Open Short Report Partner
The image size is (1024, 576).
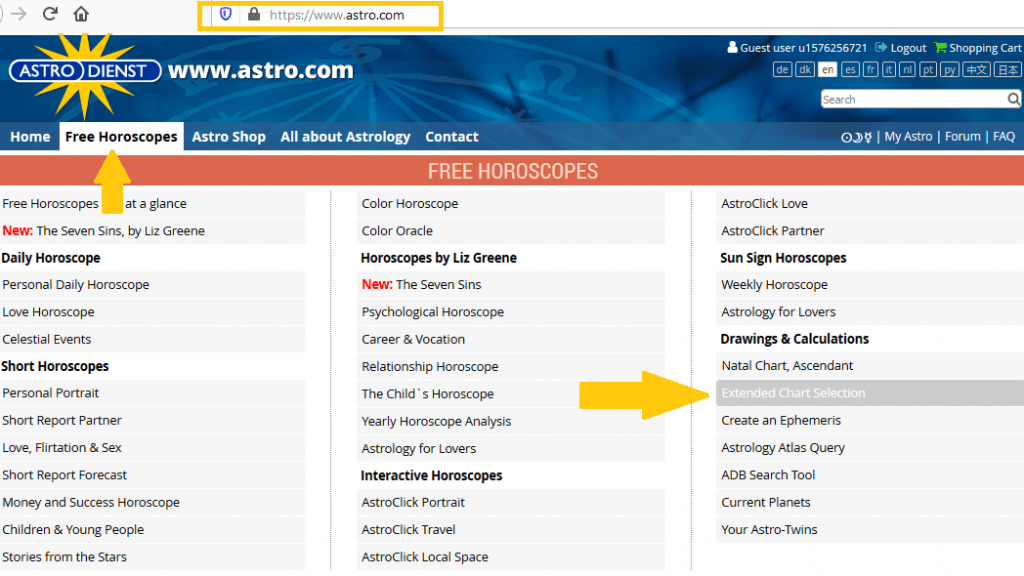tap(153, 421)
